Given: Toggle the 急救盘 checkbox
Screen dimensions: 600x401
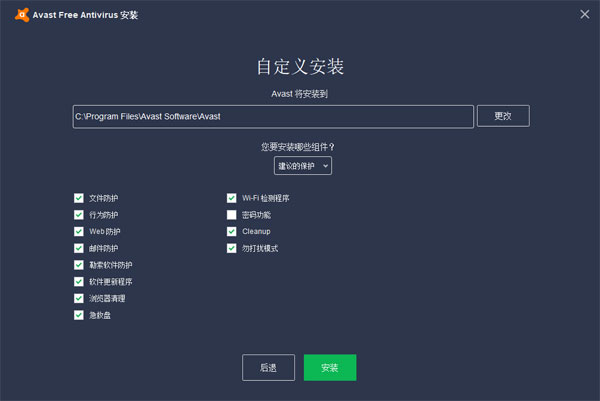Looking at the screenshot, I should (x=79, y=315).
